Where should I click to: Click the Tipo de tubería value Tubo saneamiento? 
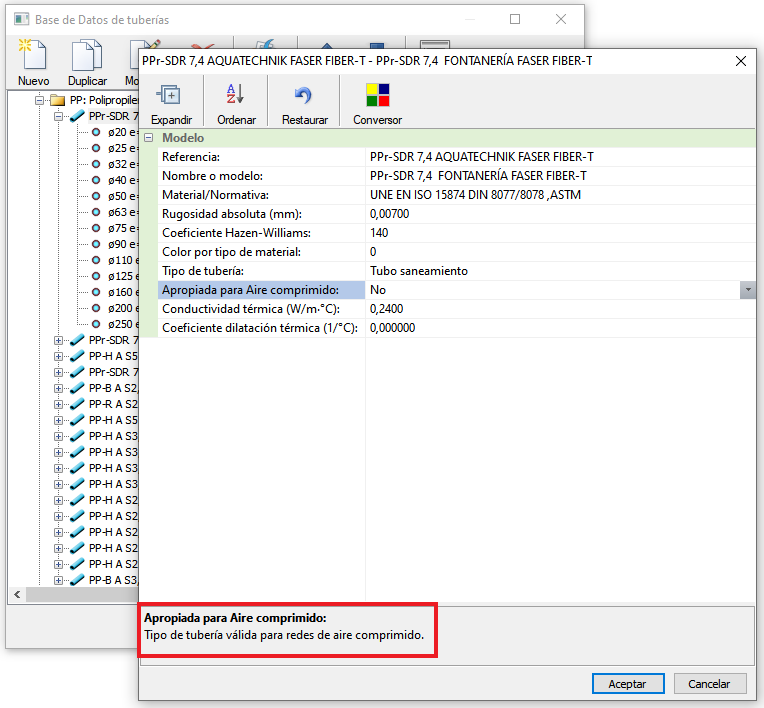point(560,271)
